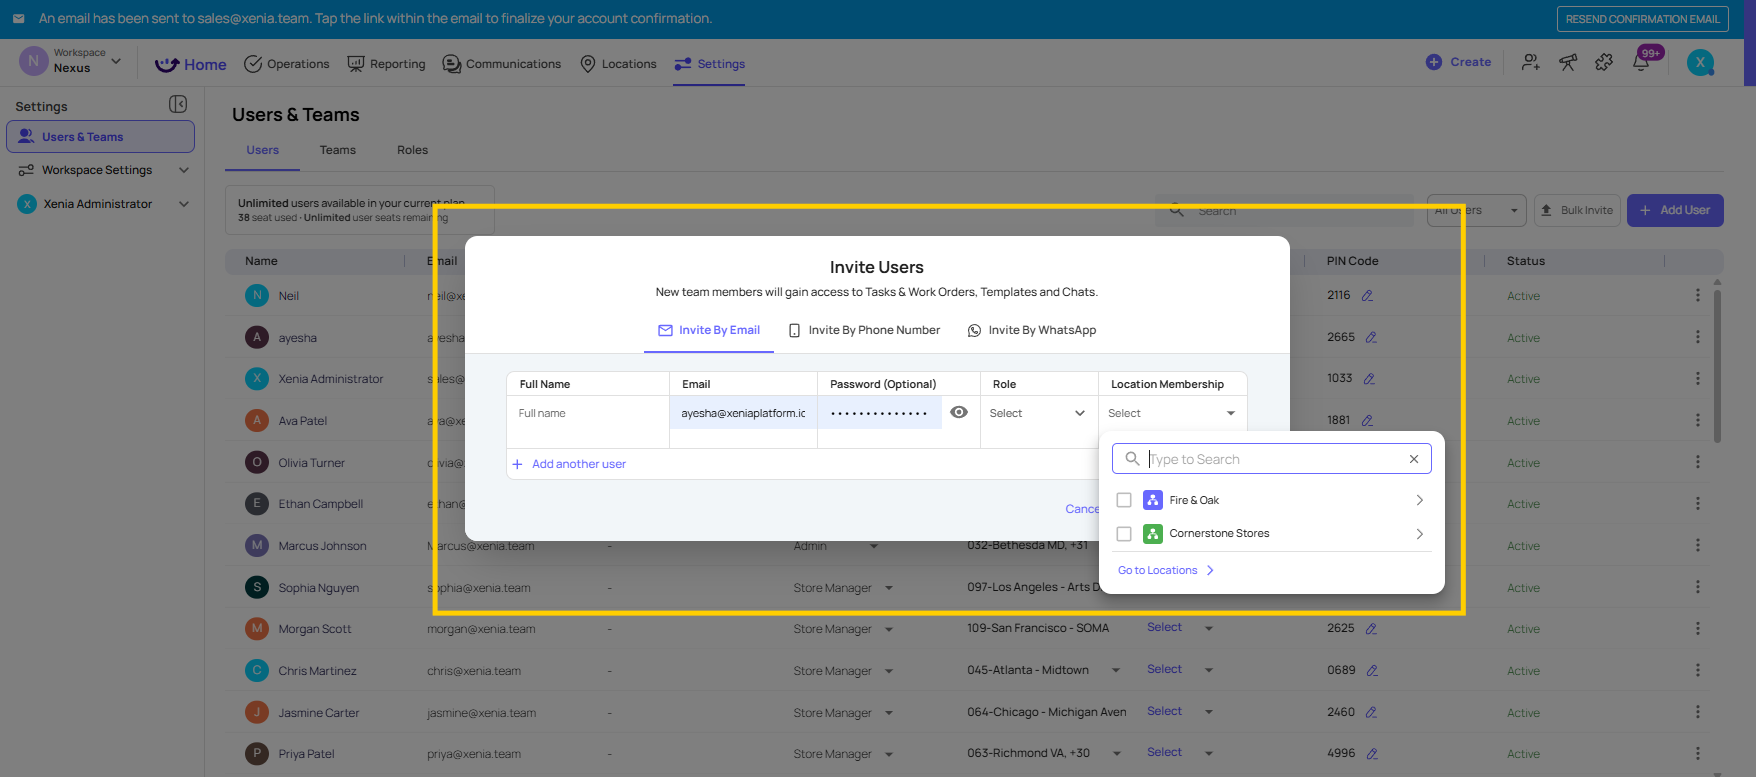
Task: Switch to Invite By WhatsApp tab
Action: click(1032, 330)
